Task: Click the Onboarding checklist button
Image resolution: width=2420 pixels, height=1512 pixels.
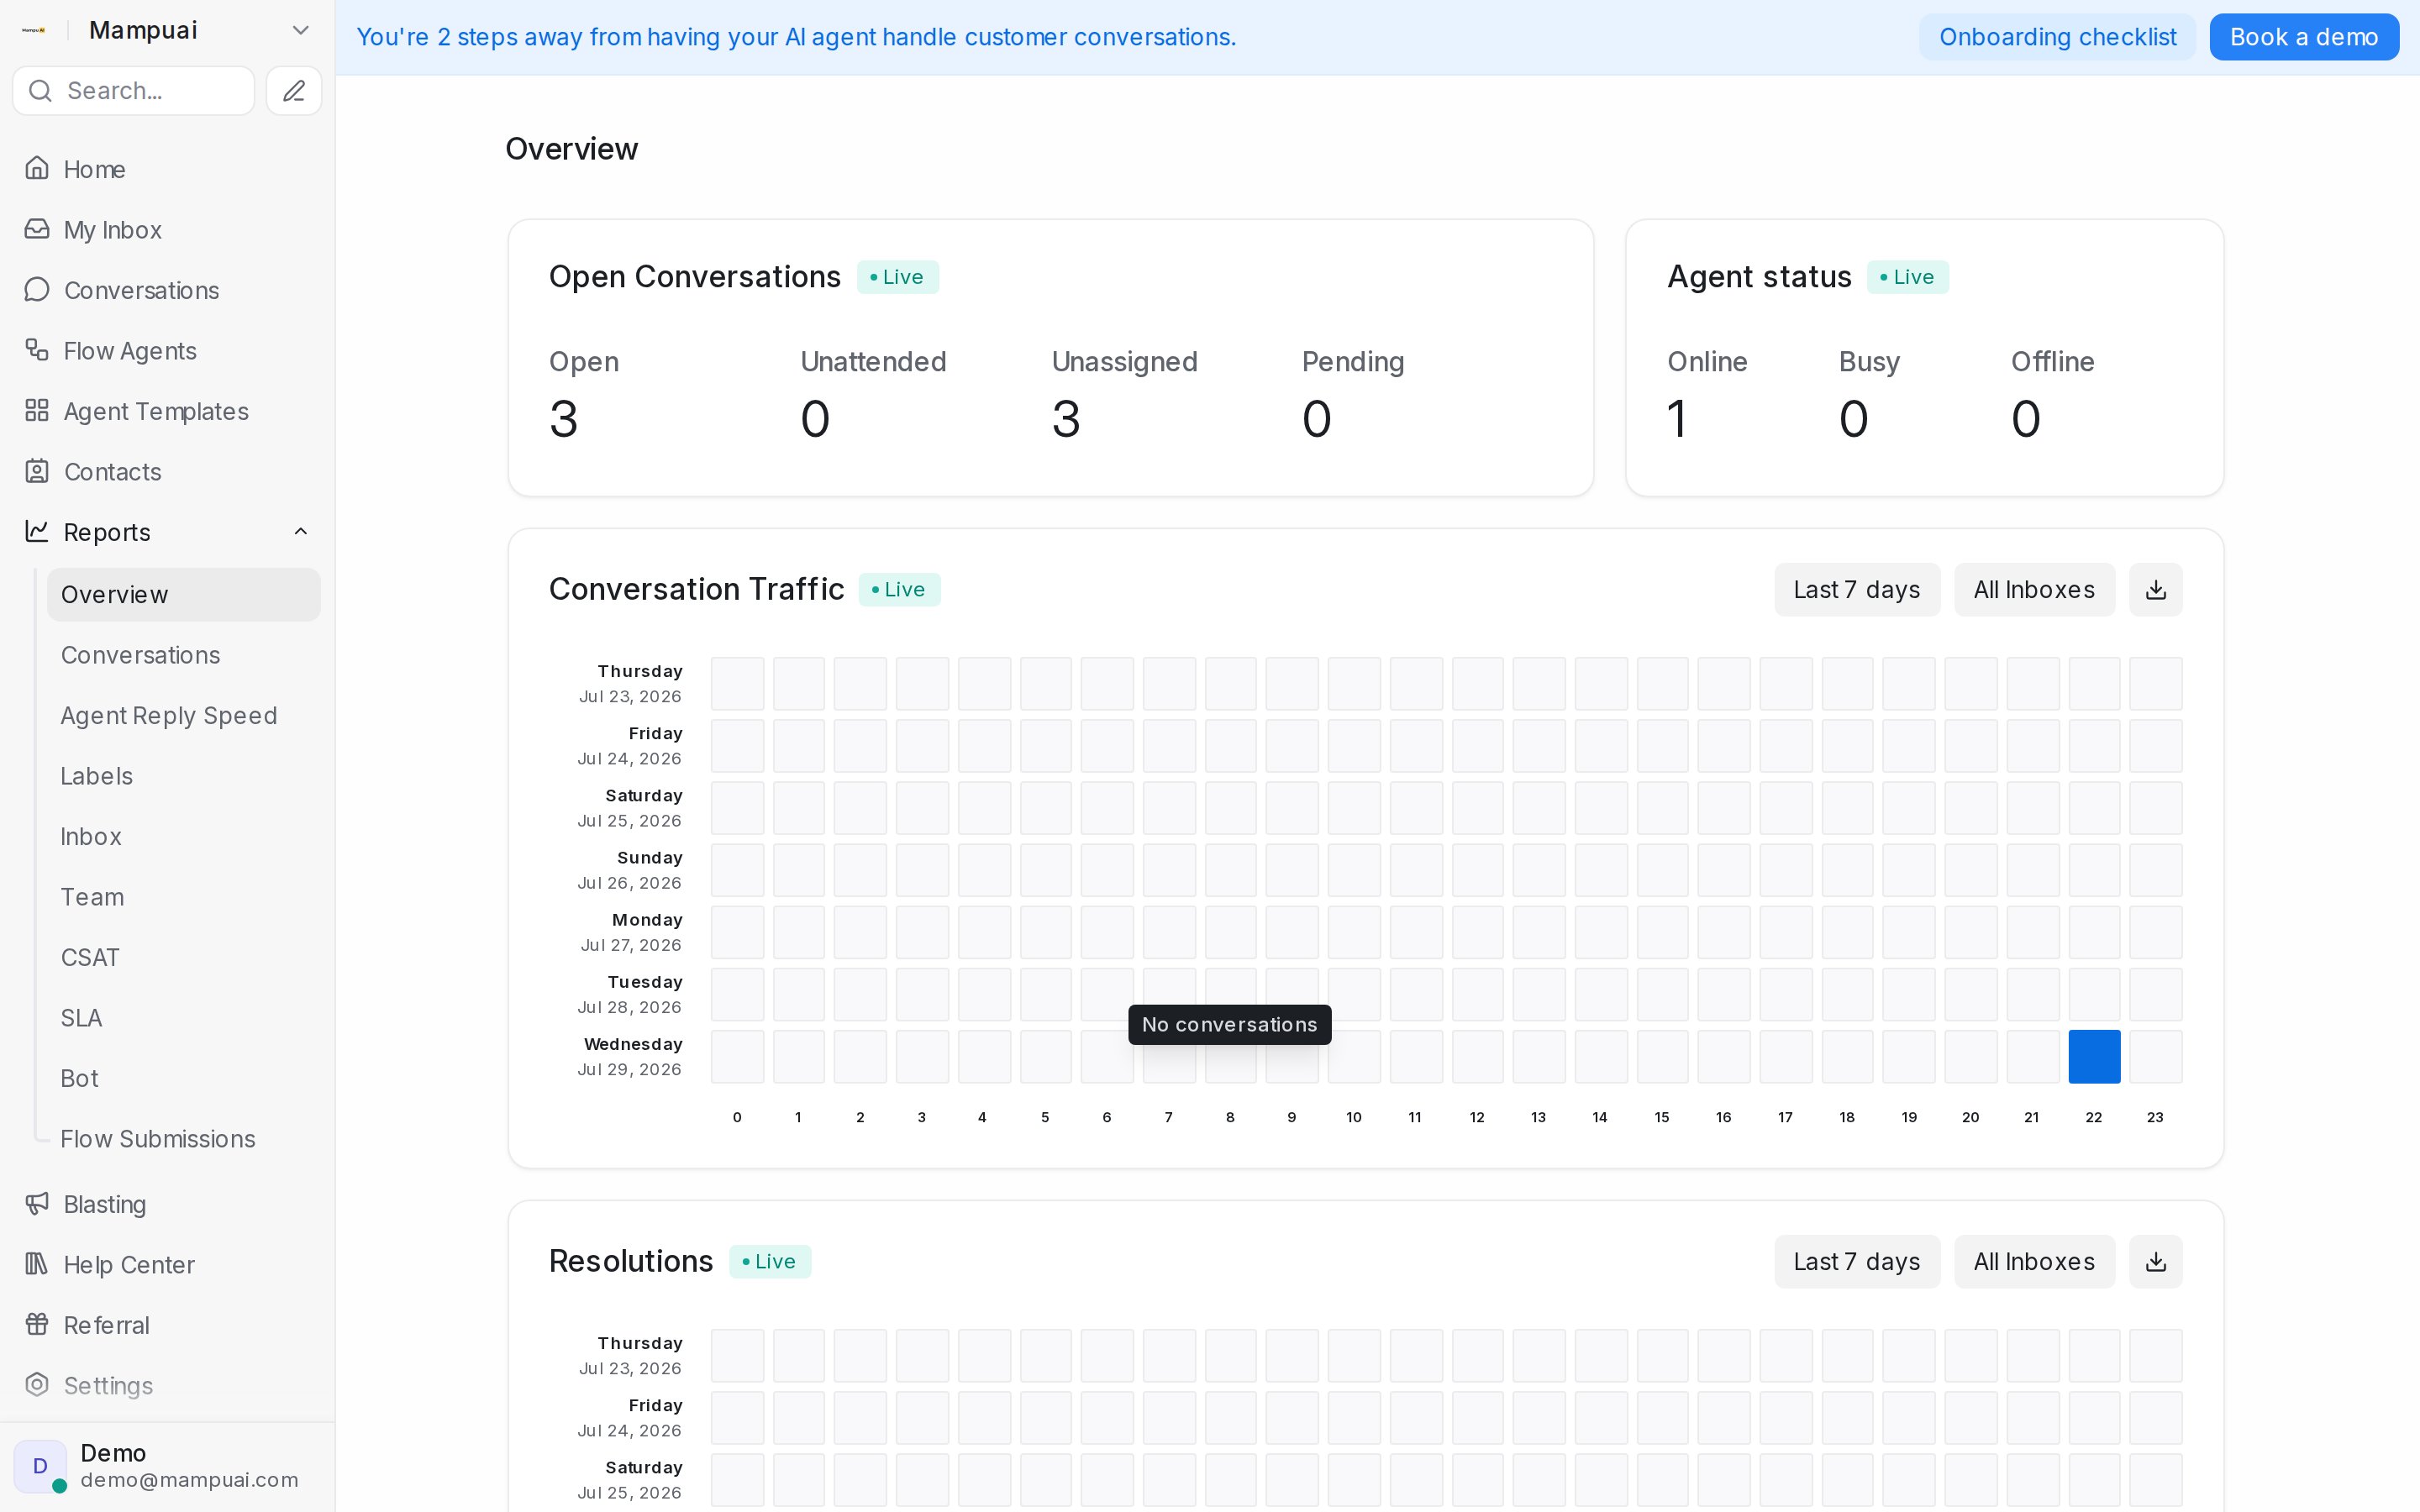Action: 2057,37
